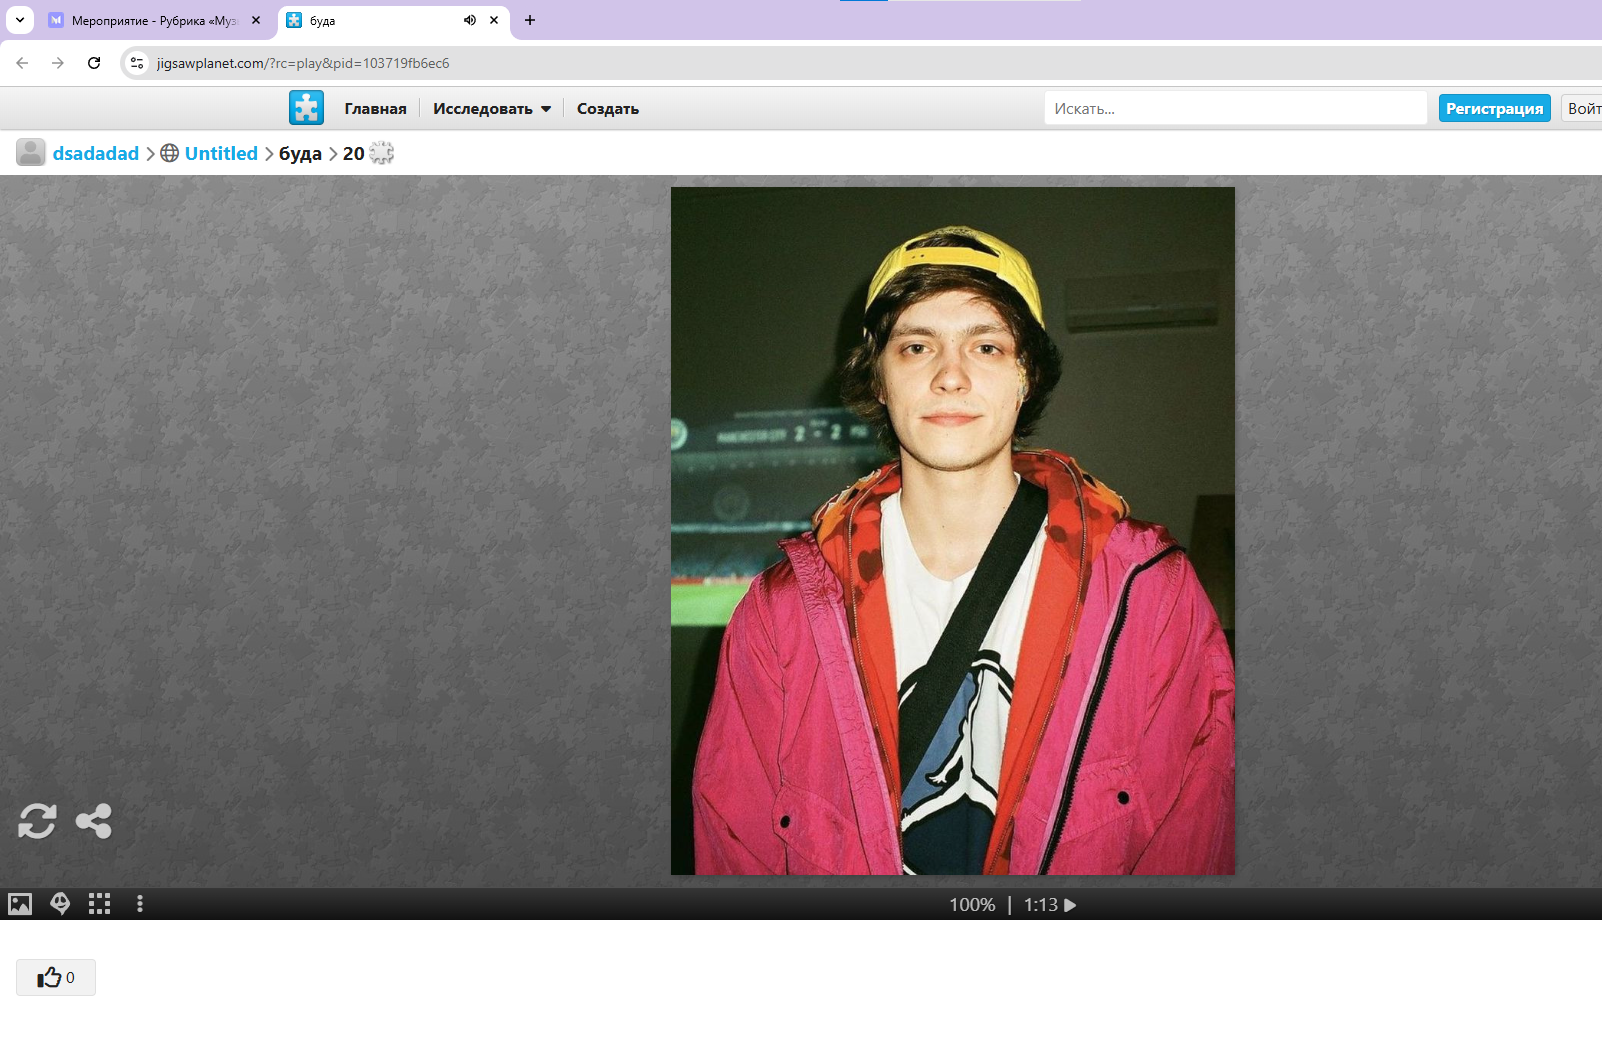Show the puzzle image preview
Viewport: 1602px width, 1039px height.
pos(20,904)
